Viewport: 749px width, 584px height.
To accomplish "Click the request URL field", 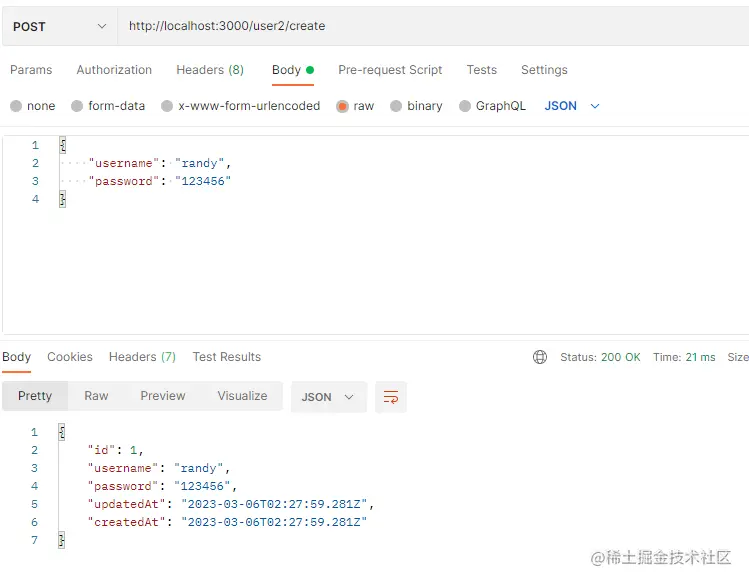I will 433,26.
